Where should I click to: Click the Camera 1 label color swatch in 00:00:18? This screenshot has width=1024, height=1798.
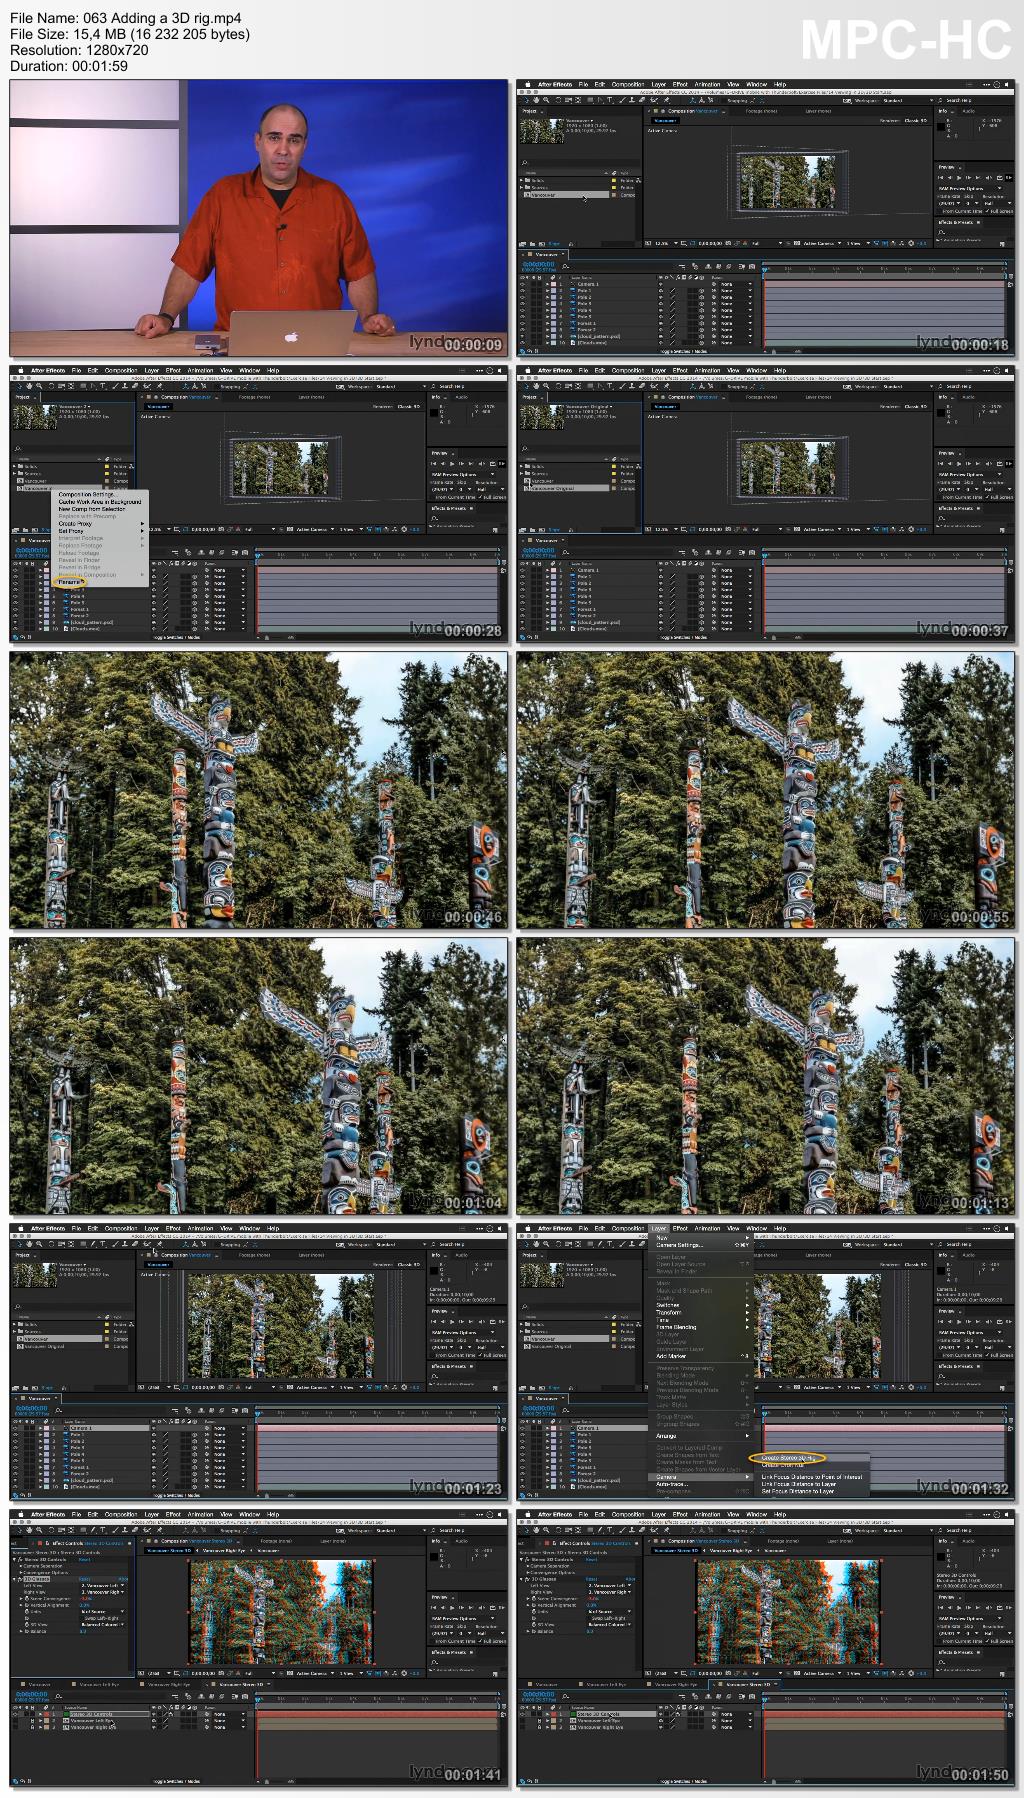553,284
